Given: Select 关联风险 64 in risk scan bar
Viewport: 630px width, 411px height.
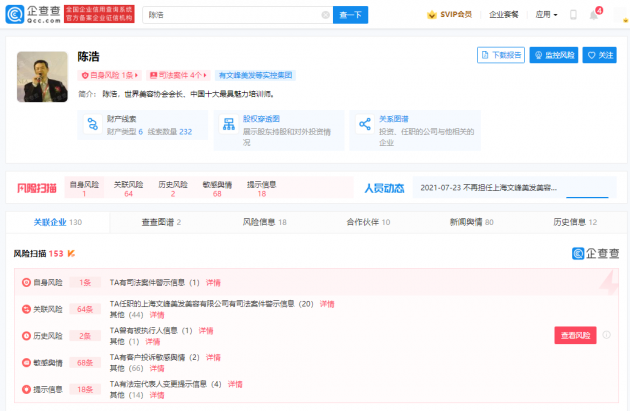Looking at the screenshot, I should 129,188.
